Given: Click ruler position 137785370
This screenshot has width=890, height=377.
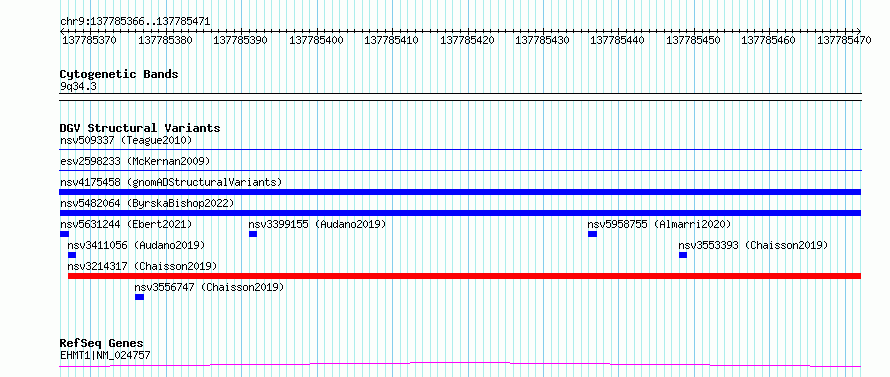Looking at the screenshot, I should (x=89, y=40).
